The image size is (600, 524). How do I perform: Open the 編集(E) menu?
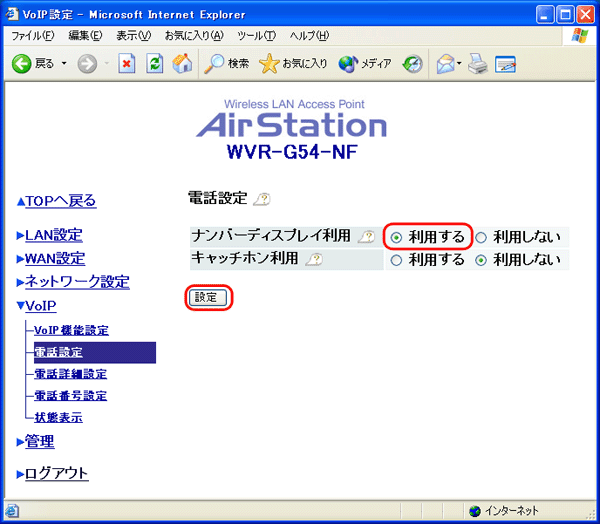pyautogui.click(x=85, y=36)
